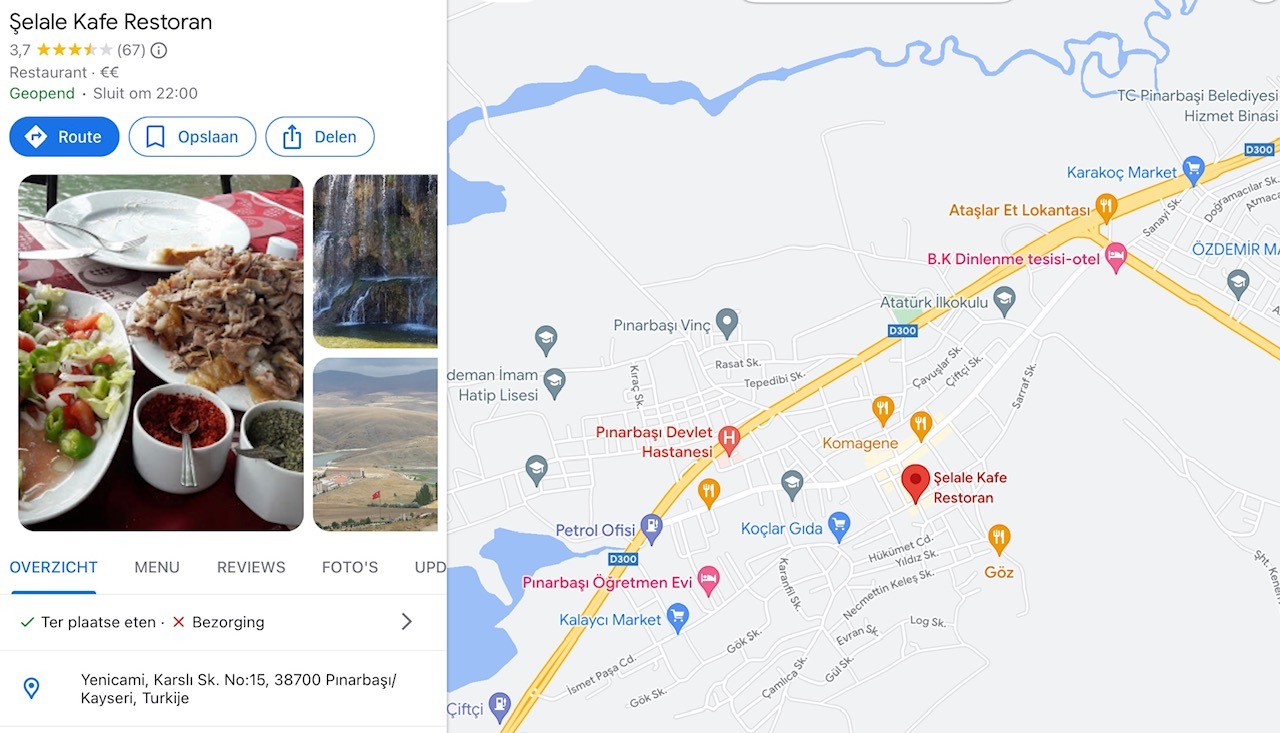Viewport: 1280px width, 733px height.
Task: Go to the FOTO'S tab
Action: tap(350, 567)
